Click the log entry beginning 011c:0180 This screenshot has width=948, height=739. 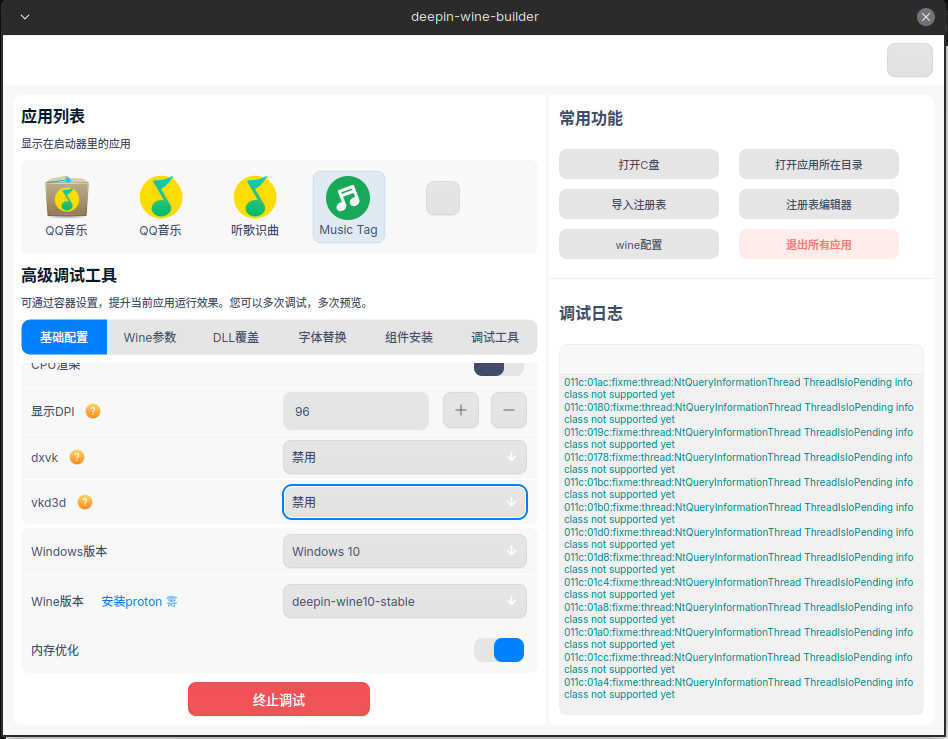pos(738,413)
